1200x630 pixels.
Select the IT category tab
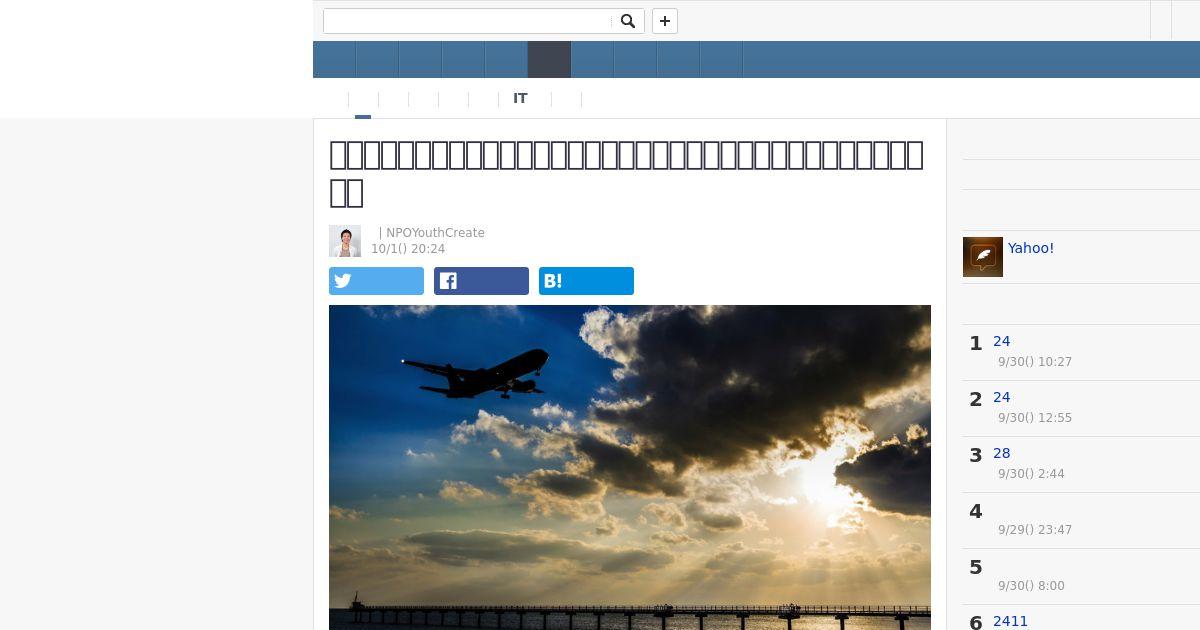(x=520, y=98)
